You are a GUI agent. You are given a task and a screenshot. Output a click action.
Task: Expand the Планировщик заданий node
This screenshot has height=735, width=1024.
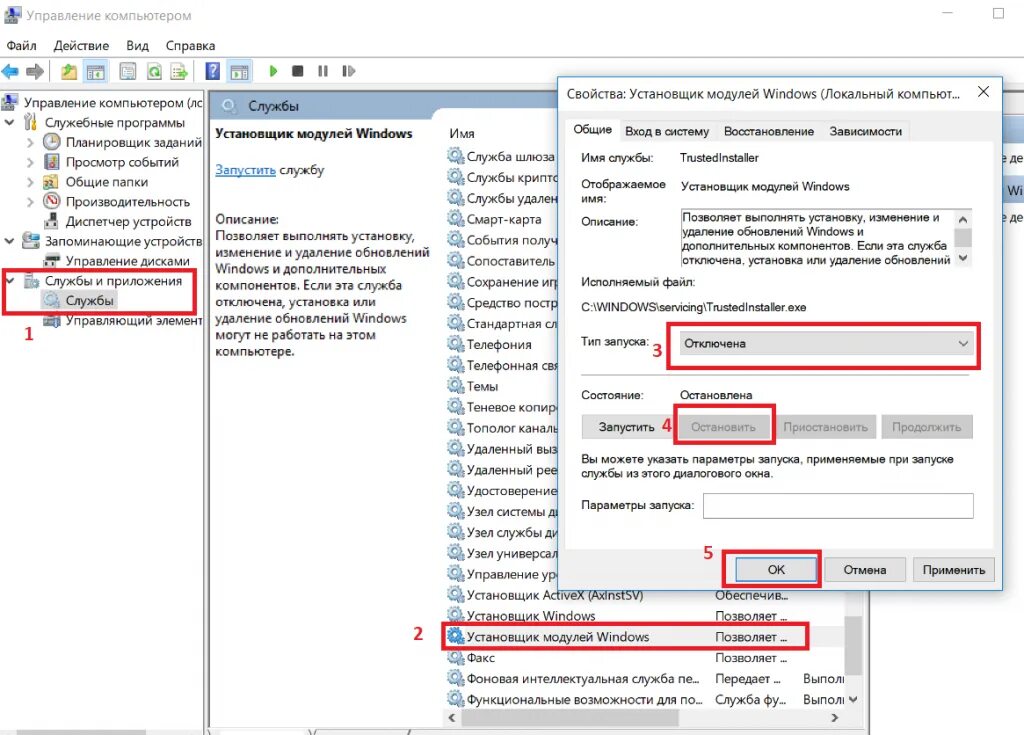[30, 142]
